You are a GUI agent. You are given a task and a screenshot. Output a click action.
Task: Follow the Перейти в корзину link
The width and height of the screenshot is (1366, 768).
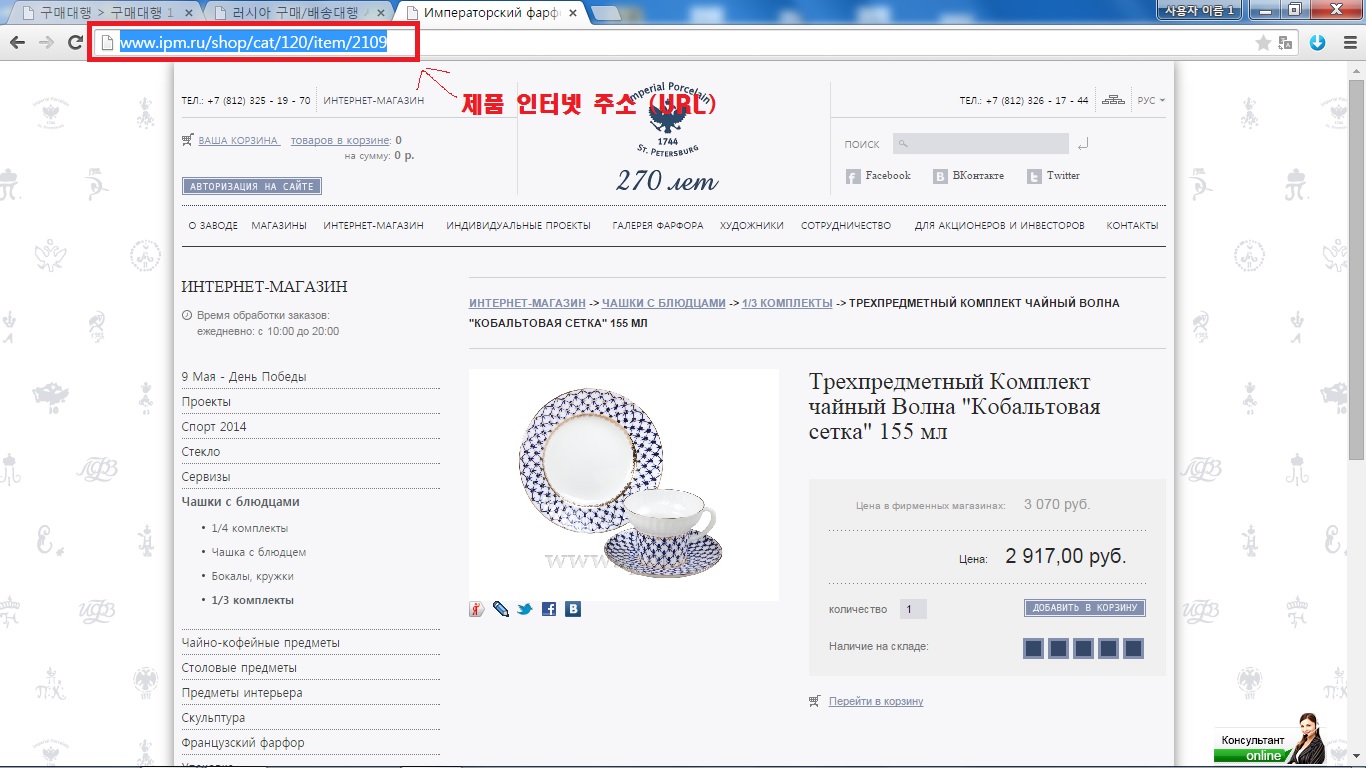pos(876,701)
